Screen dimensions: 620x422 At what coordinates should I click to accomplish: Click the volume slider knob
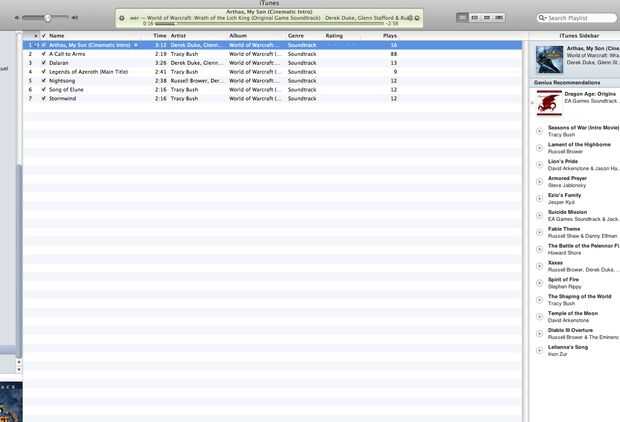click(x=47, y=18)
